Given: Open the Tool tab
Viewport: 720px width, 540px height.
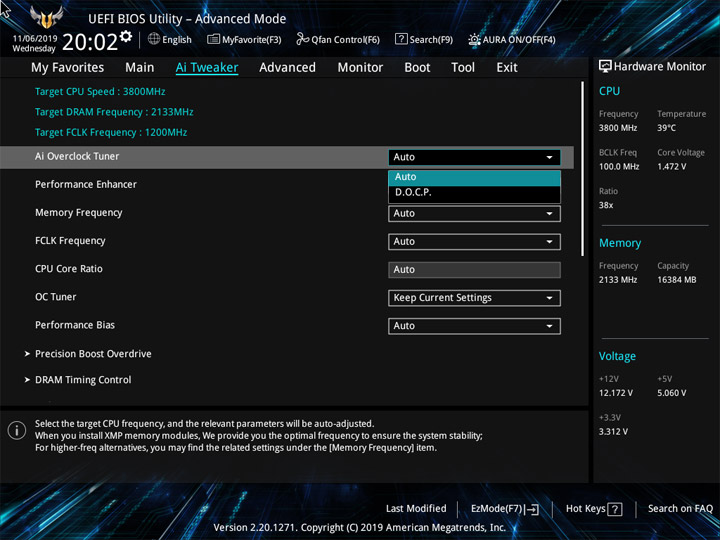Looking at the screenshot, I should click(x=463, y=68).
